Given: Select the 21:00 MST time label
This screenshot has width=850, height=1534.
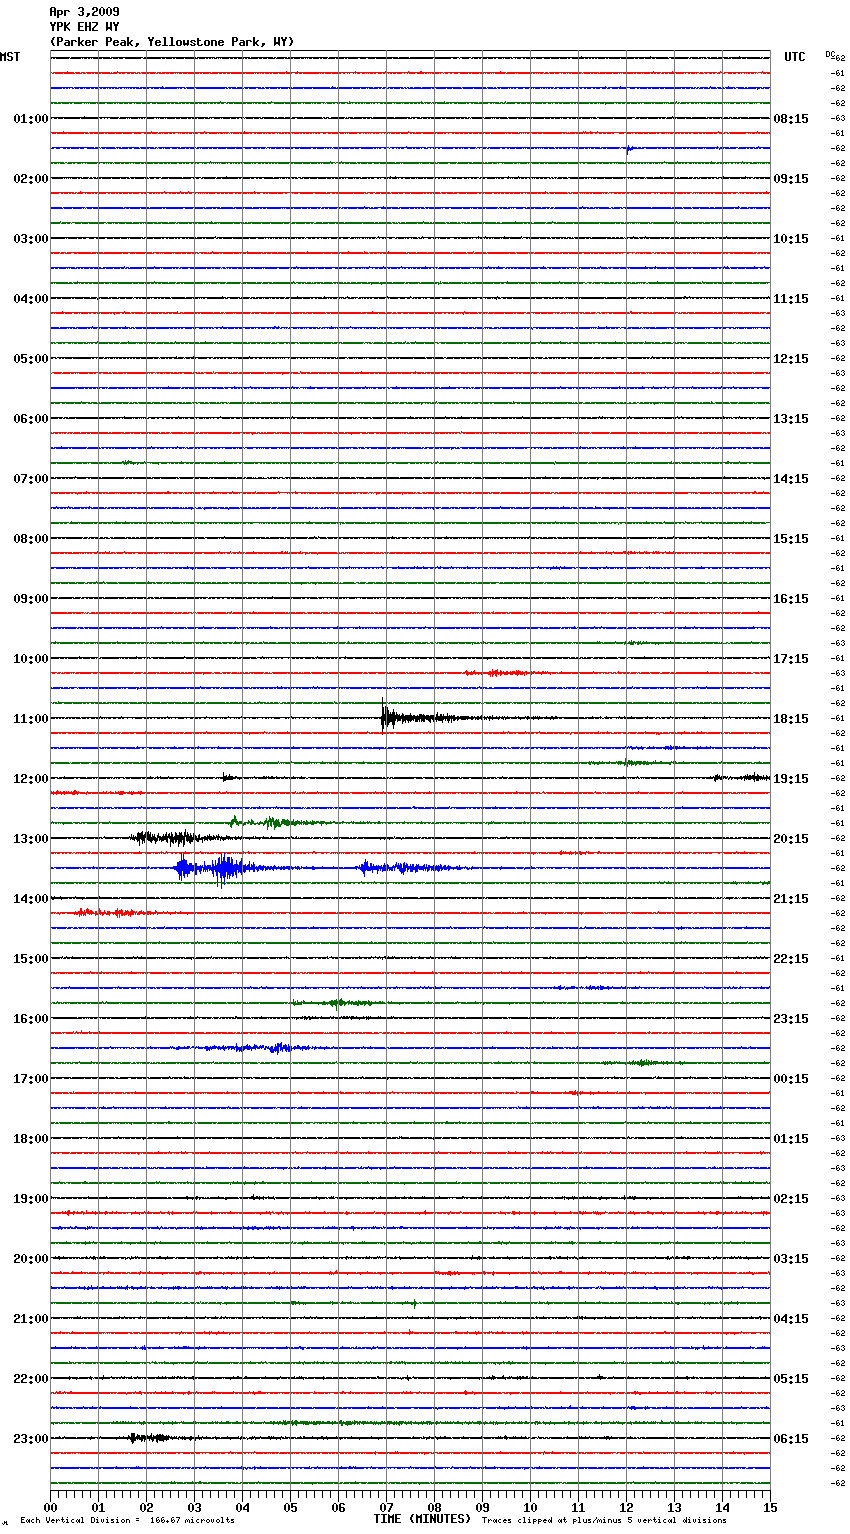Looking at the screenshot, I should 31,1319.
